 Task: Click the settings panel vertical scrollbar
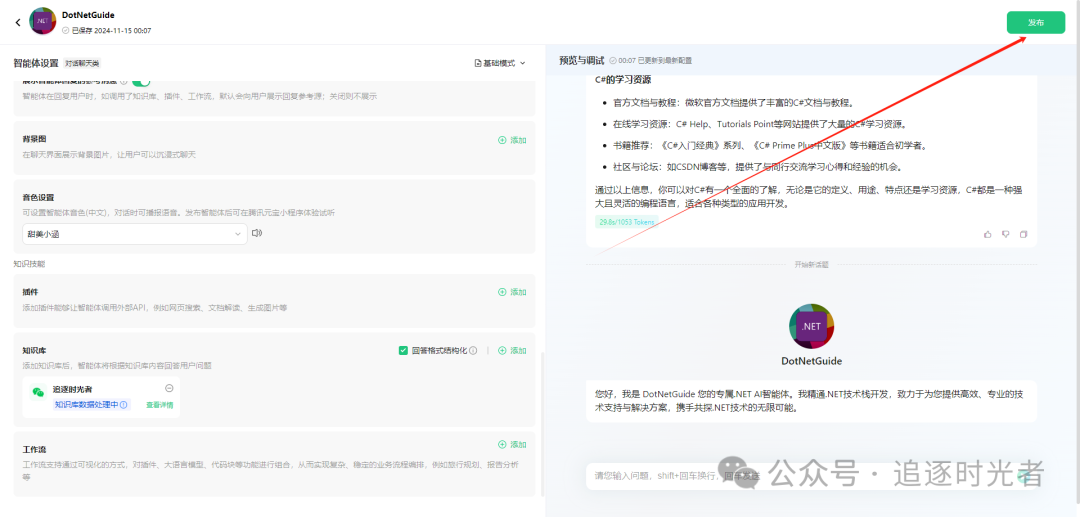pos(543,424)
